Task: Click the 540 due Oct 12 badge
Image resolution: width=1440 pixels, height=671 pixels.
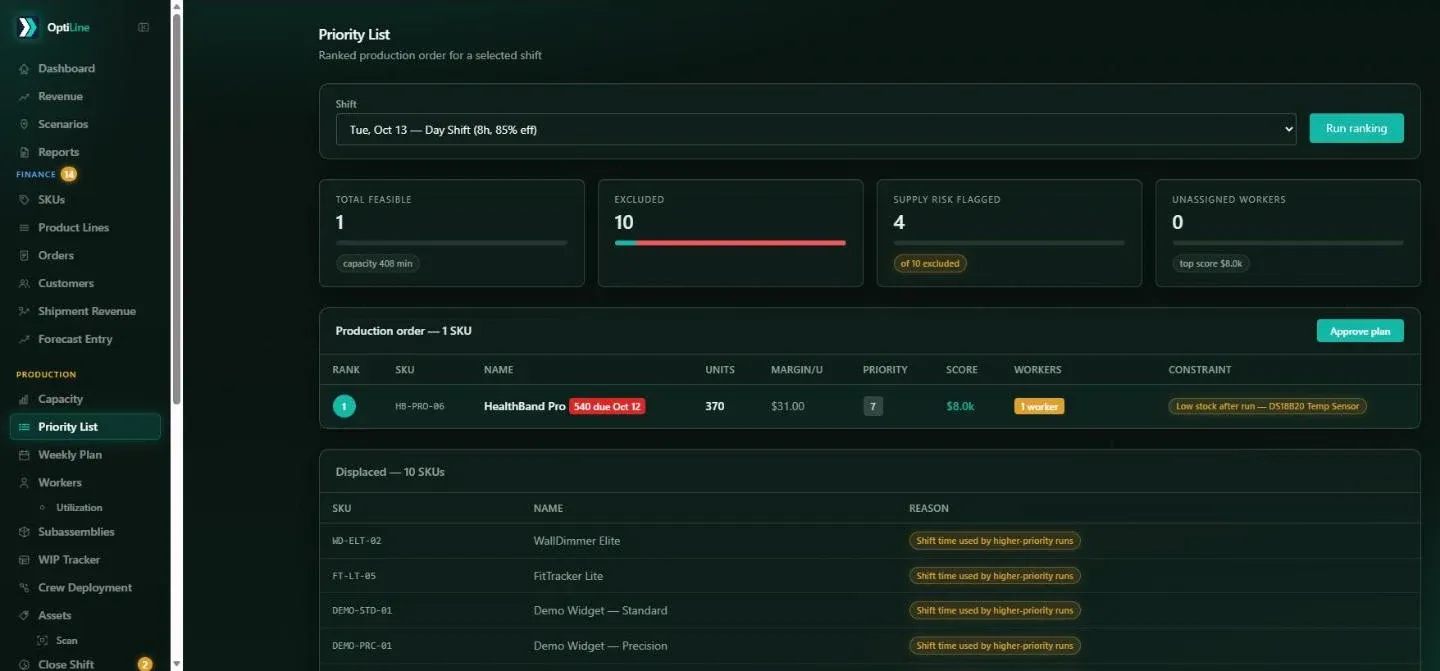Action: coord(607,407)
